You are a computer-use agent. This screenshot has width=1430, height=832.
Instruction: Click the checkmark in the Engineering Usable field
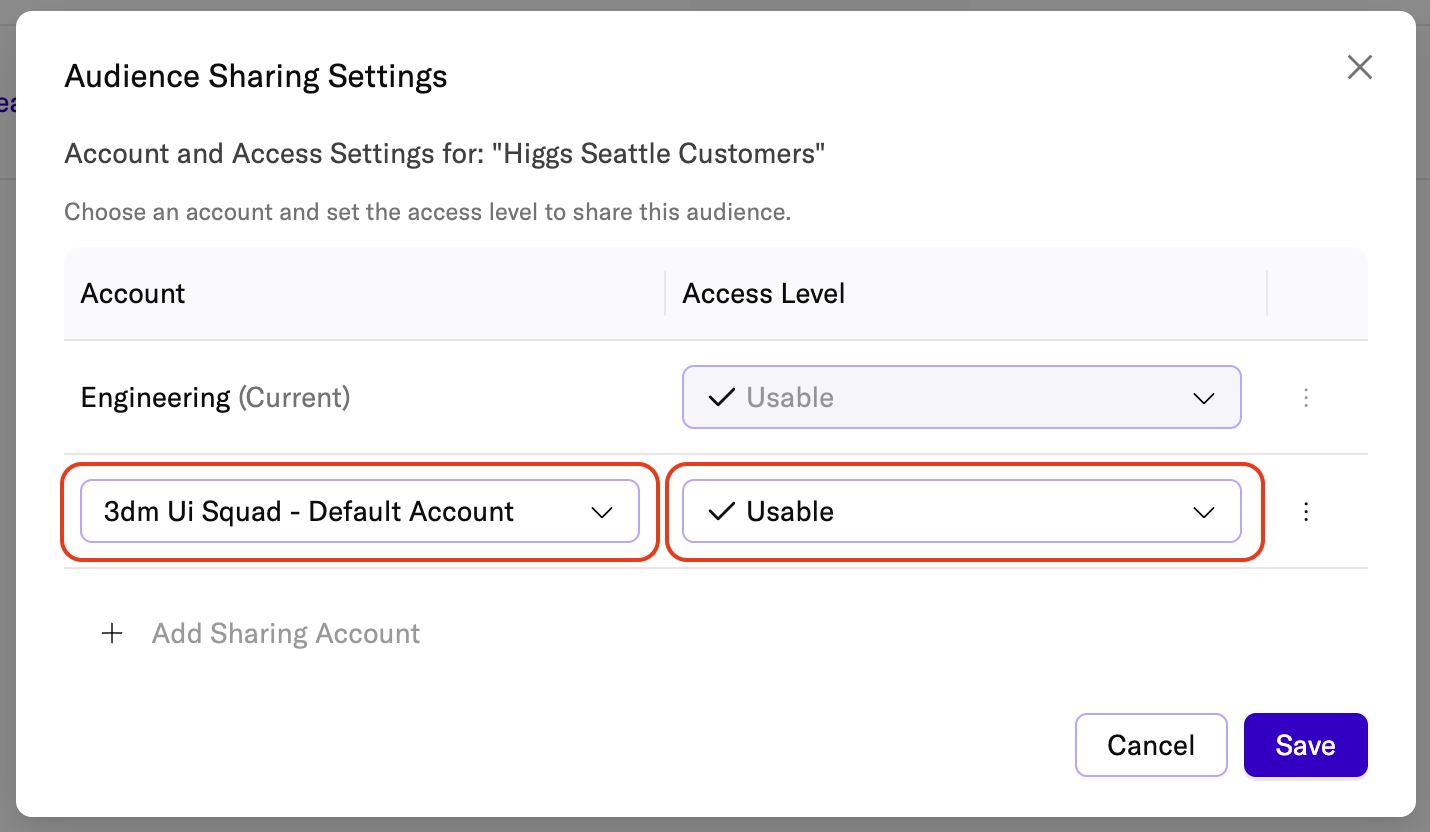point(721,398)
